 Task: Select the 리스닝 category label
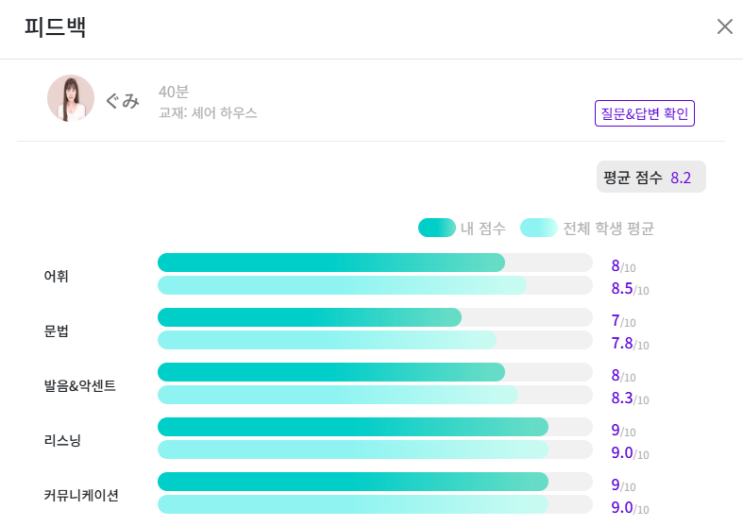point(62,440)
